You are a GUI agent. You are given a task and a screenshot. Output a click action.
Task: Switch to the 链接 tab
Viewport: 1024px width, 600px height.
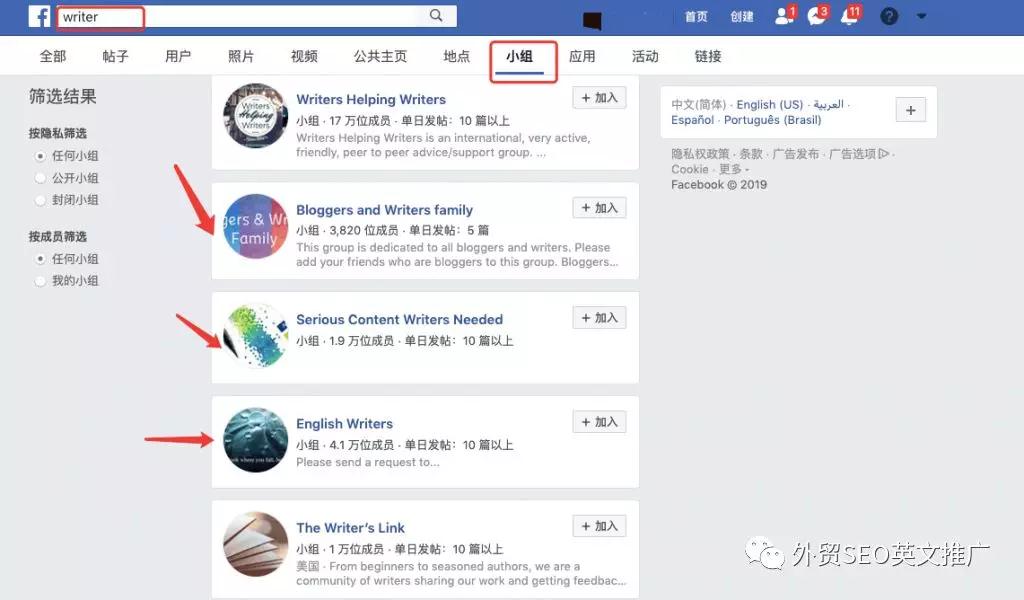click(708, 56)
